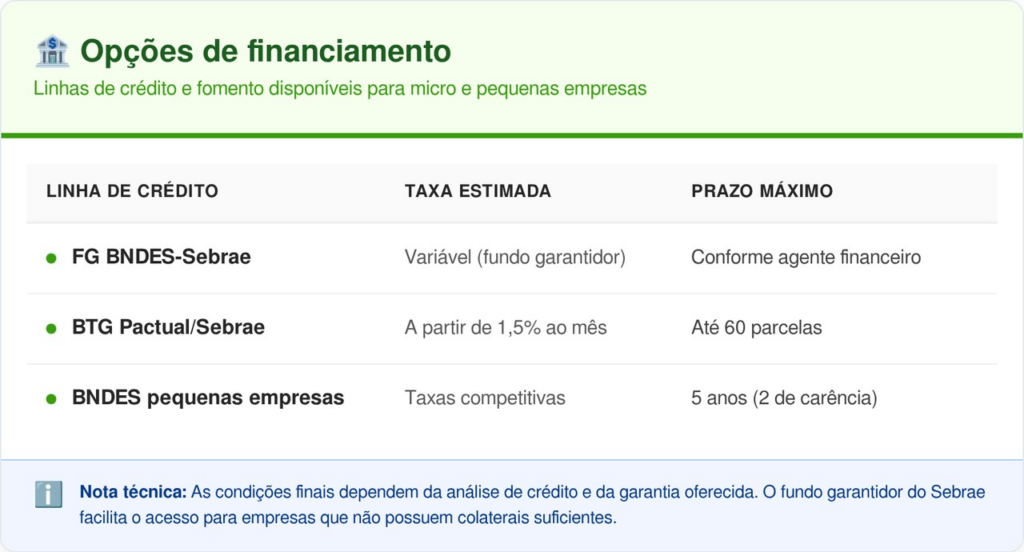
Task: Click the Até 60 parcelas term cell
Action: [x=756, y=327]
